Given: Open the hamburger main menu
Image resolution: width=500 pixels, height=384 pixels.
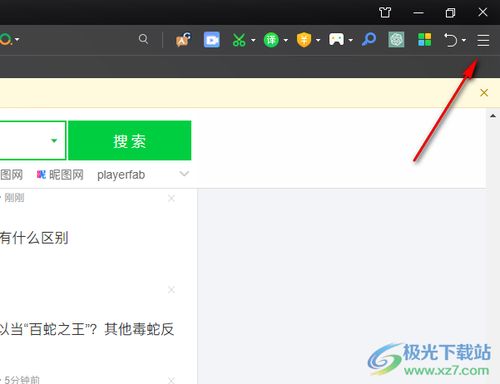Looking at the screenshot, I should [x=483, y=40].
